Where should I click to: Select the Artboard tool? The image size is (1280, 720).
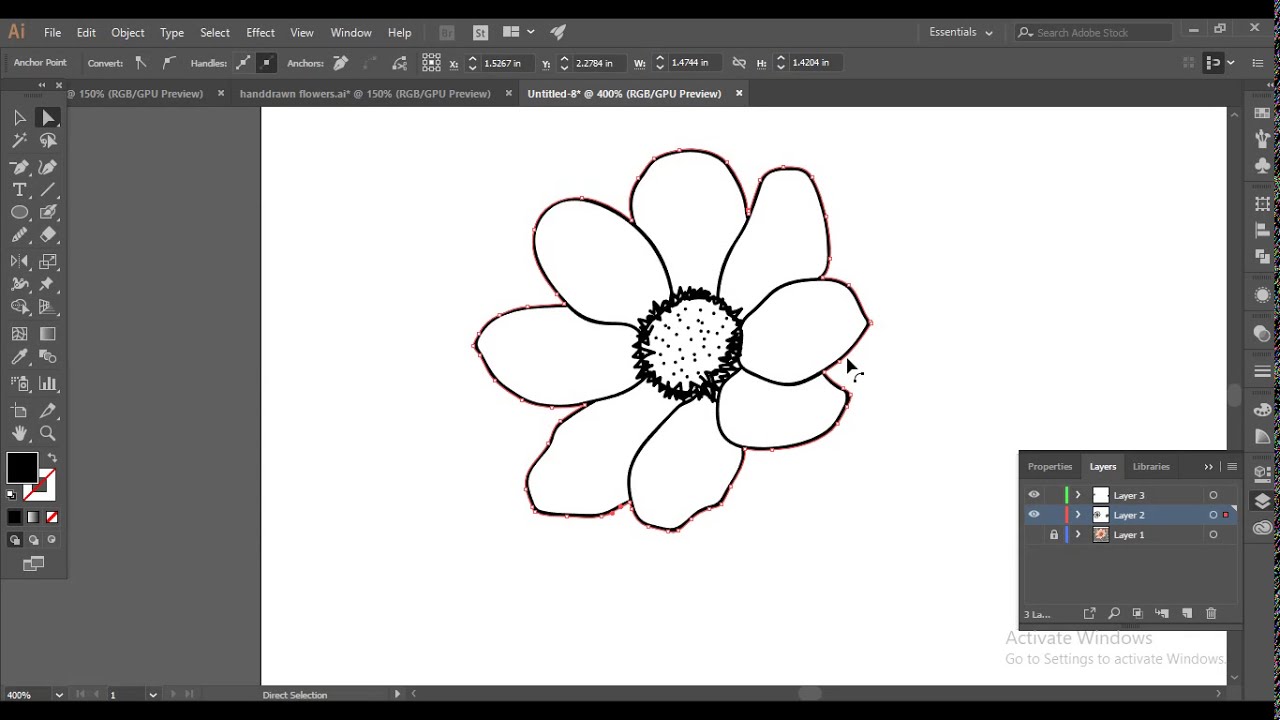click(x=19, y=411)
